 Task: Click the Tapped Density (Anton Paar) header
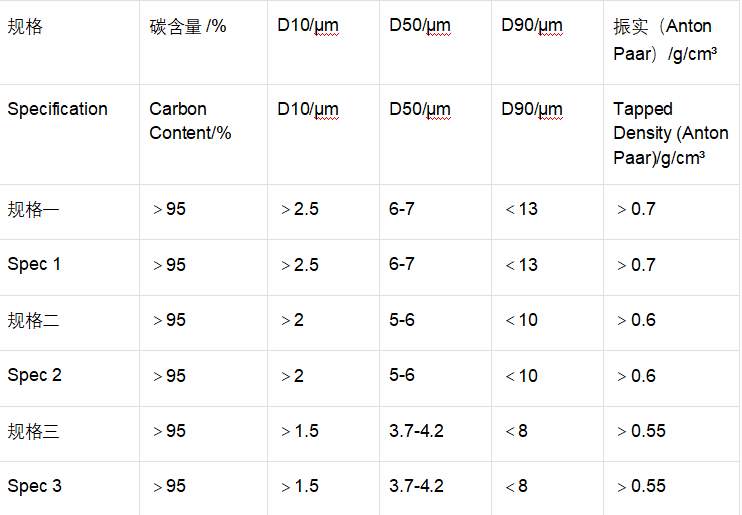coord(671,133)
